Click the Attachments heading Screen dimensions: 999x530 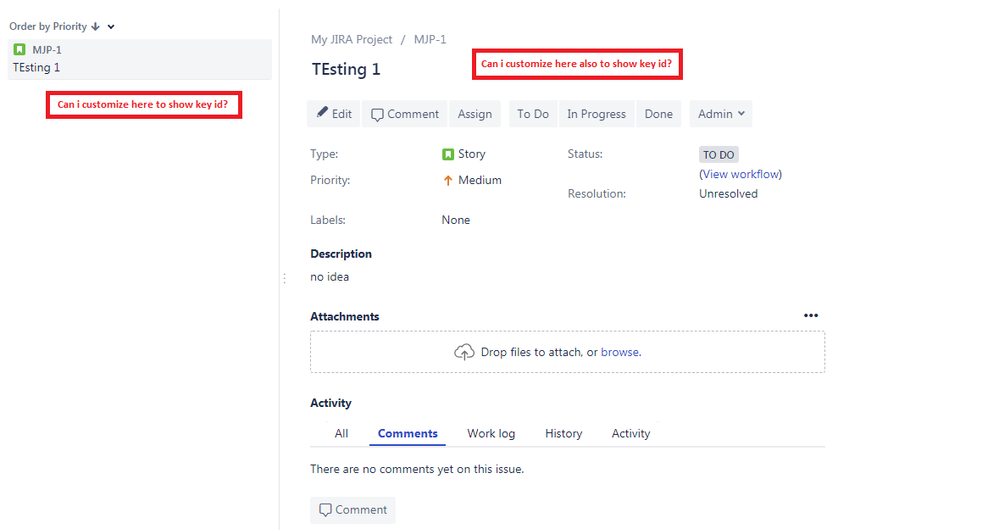pos(345,316)
